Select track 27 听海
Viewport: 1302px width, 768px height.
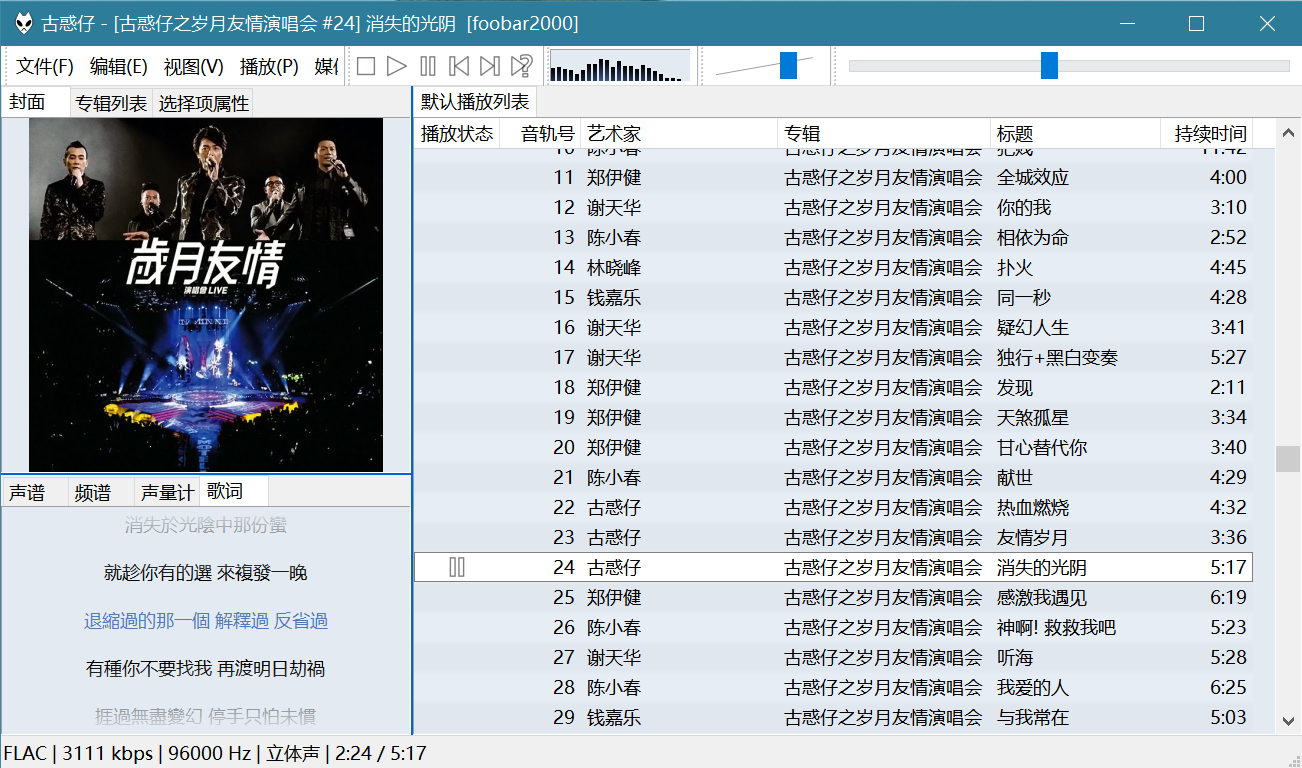pos(833,657)
